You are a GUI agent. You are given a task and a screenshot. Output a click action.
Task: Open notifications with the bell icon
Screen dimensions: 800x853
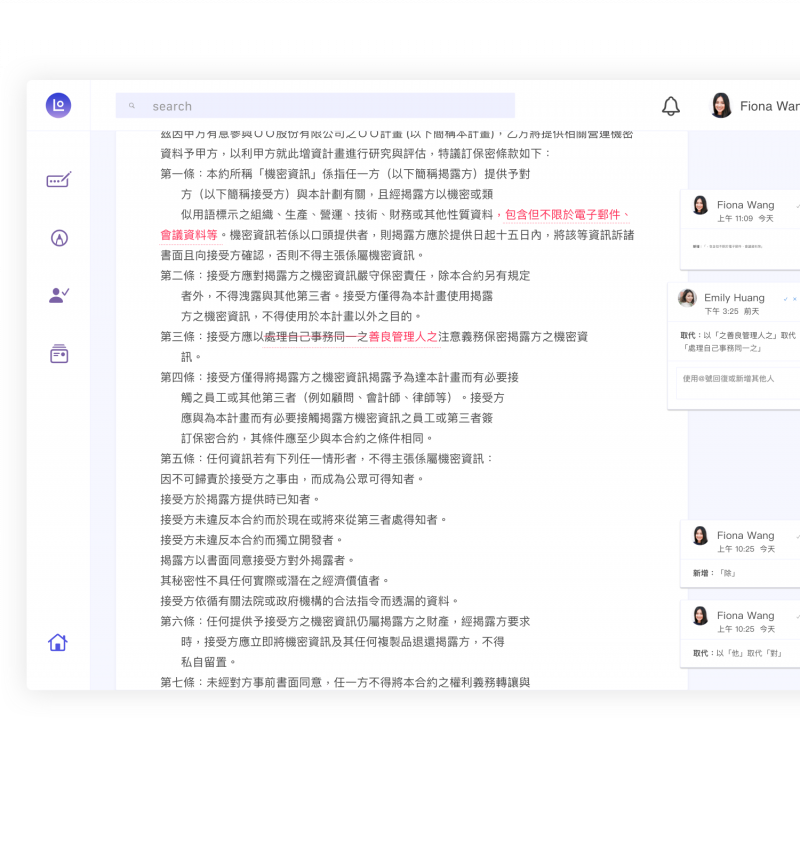click(671, 106)
